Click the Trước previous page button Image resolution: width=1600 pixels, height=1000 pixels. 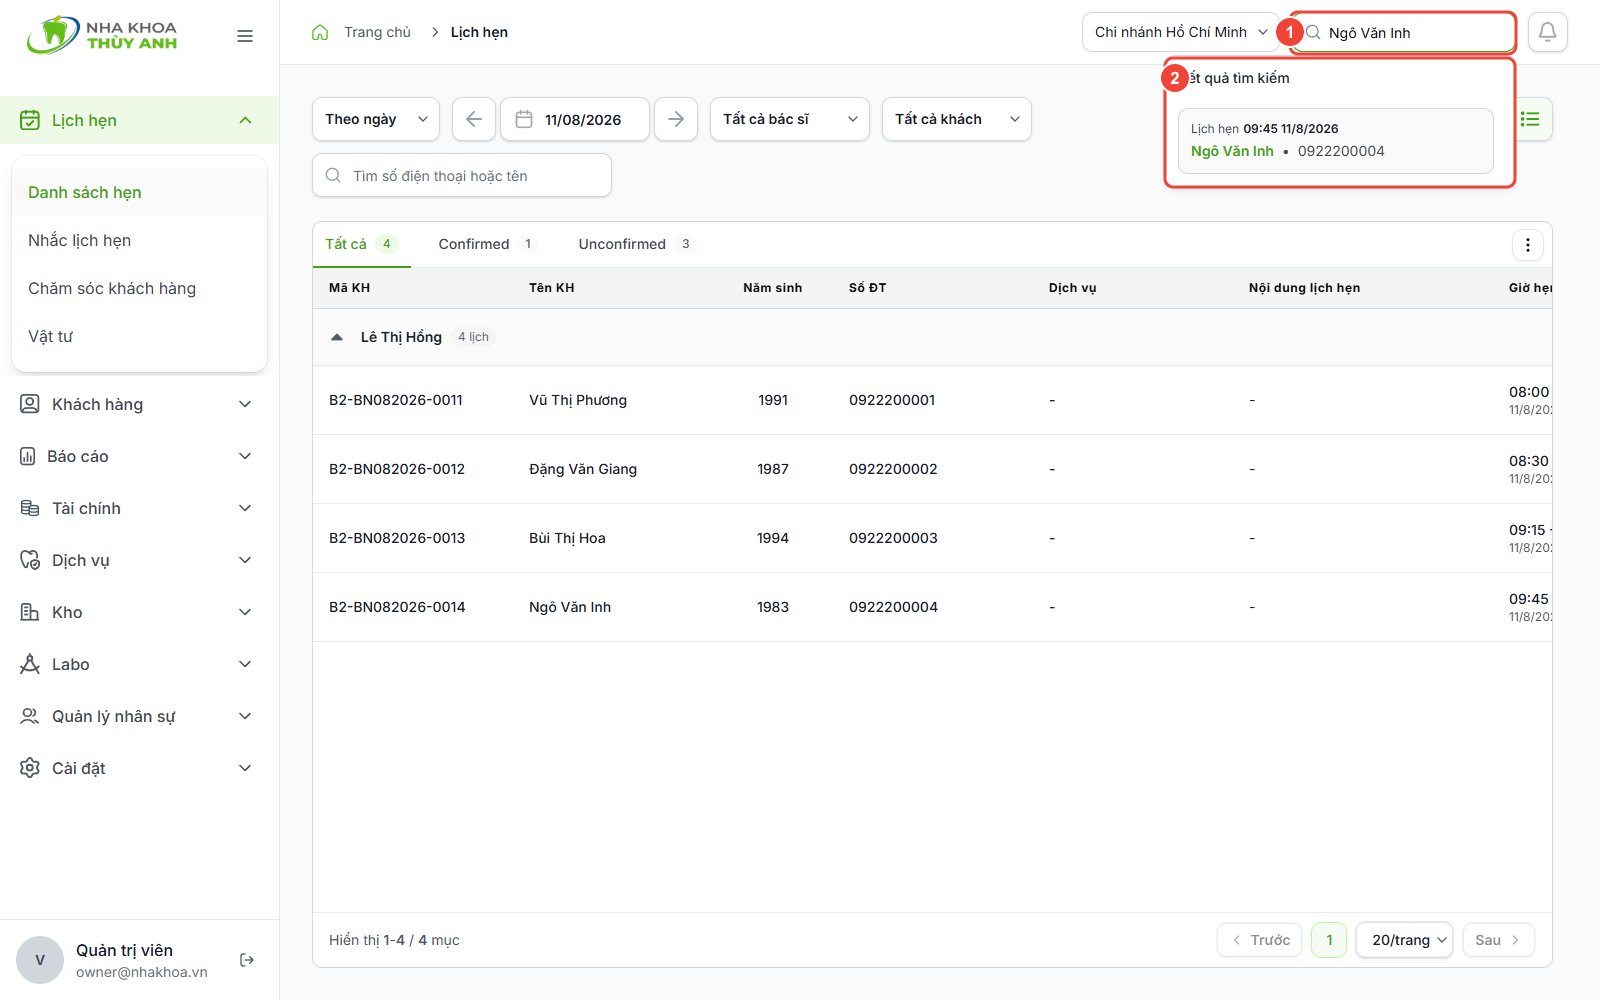(x=1259, y=940)
